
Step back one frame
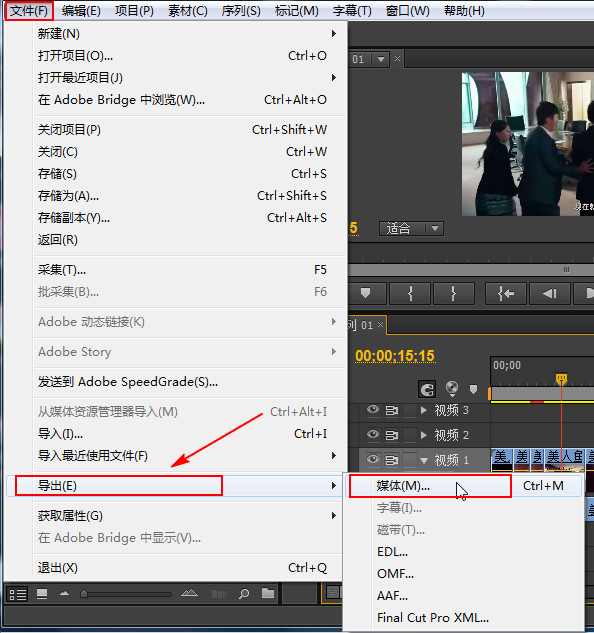[x=550, y=293]
